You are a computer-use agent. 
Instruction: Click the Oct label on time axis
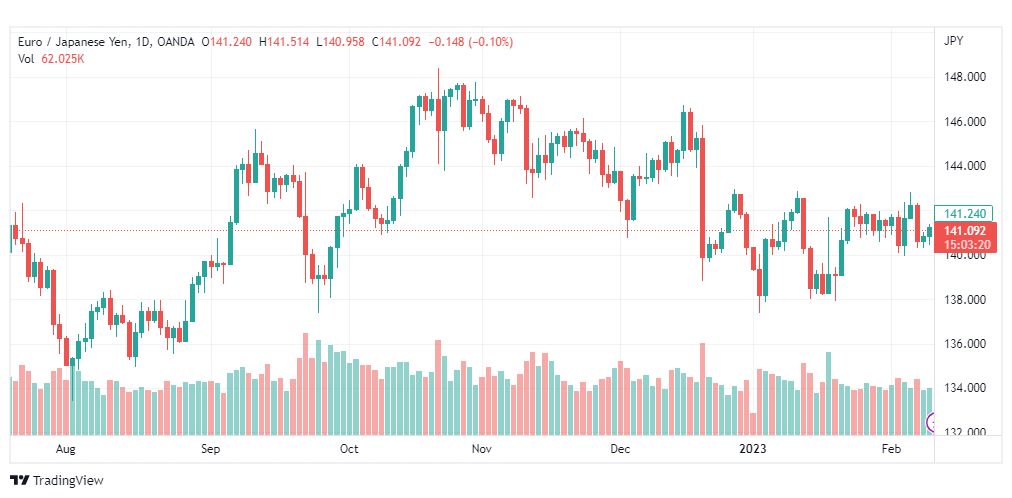pos(349,449)
